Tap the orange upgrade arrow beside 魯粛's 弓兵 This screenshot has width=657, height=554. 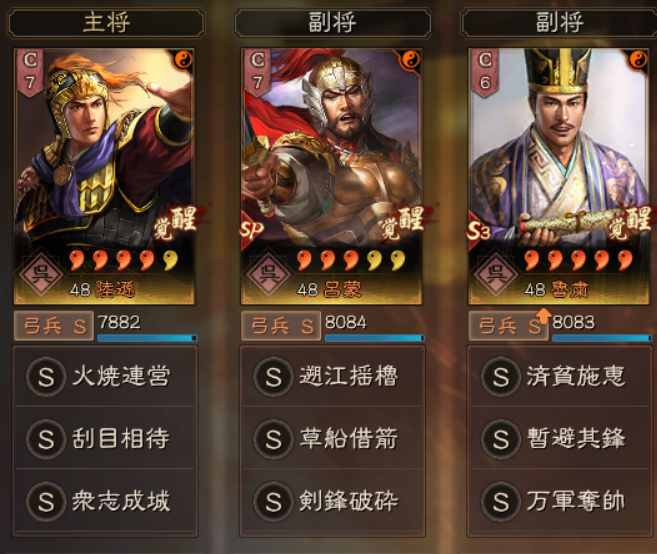point(543,316)
